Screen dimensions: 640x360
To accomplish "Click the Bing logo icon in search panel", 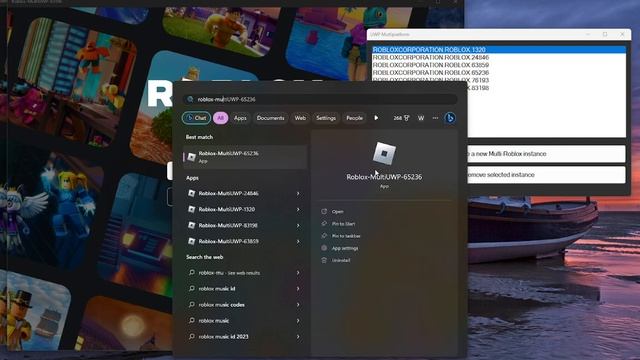I will pos(450,118).
